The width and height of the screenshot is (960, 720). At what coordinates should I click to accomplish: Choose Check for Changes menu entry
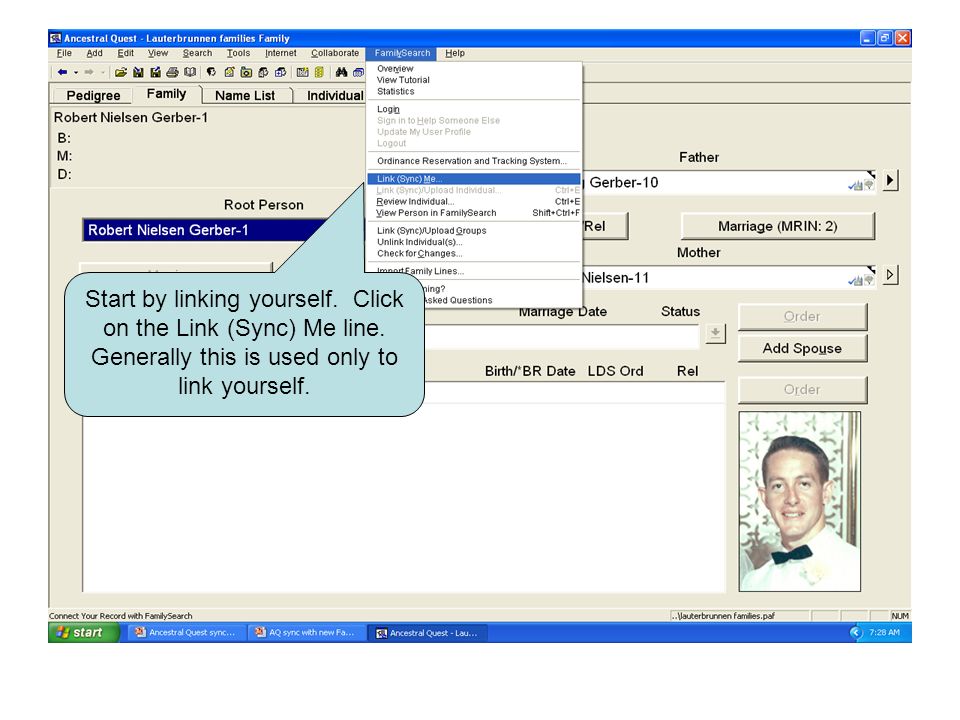[474, 253]
